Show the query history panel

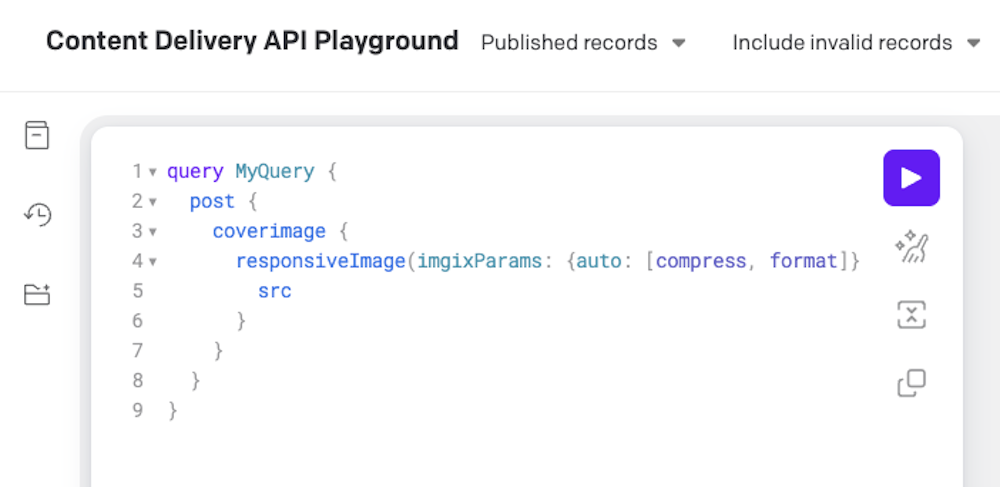click(37, 214)
